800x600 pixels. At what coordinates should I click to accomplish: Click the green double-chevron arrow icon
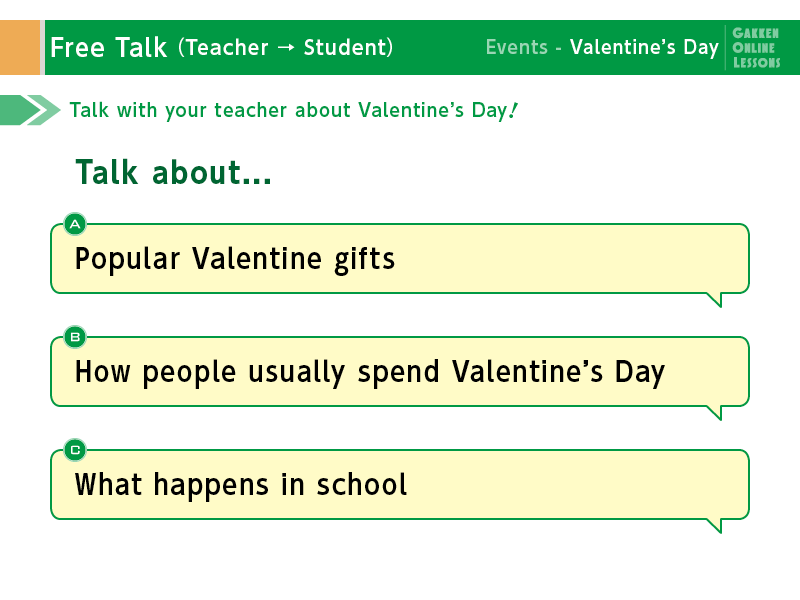tap(30, 110)
